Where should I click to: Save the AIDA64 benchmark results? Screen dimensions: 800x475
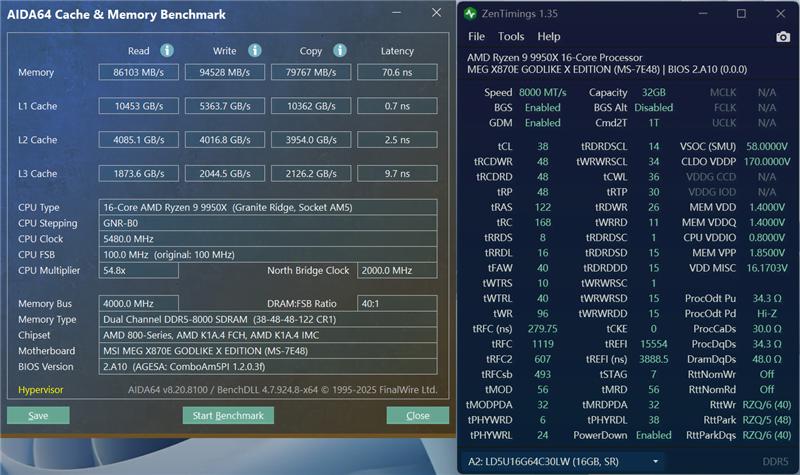coord(38,415)
